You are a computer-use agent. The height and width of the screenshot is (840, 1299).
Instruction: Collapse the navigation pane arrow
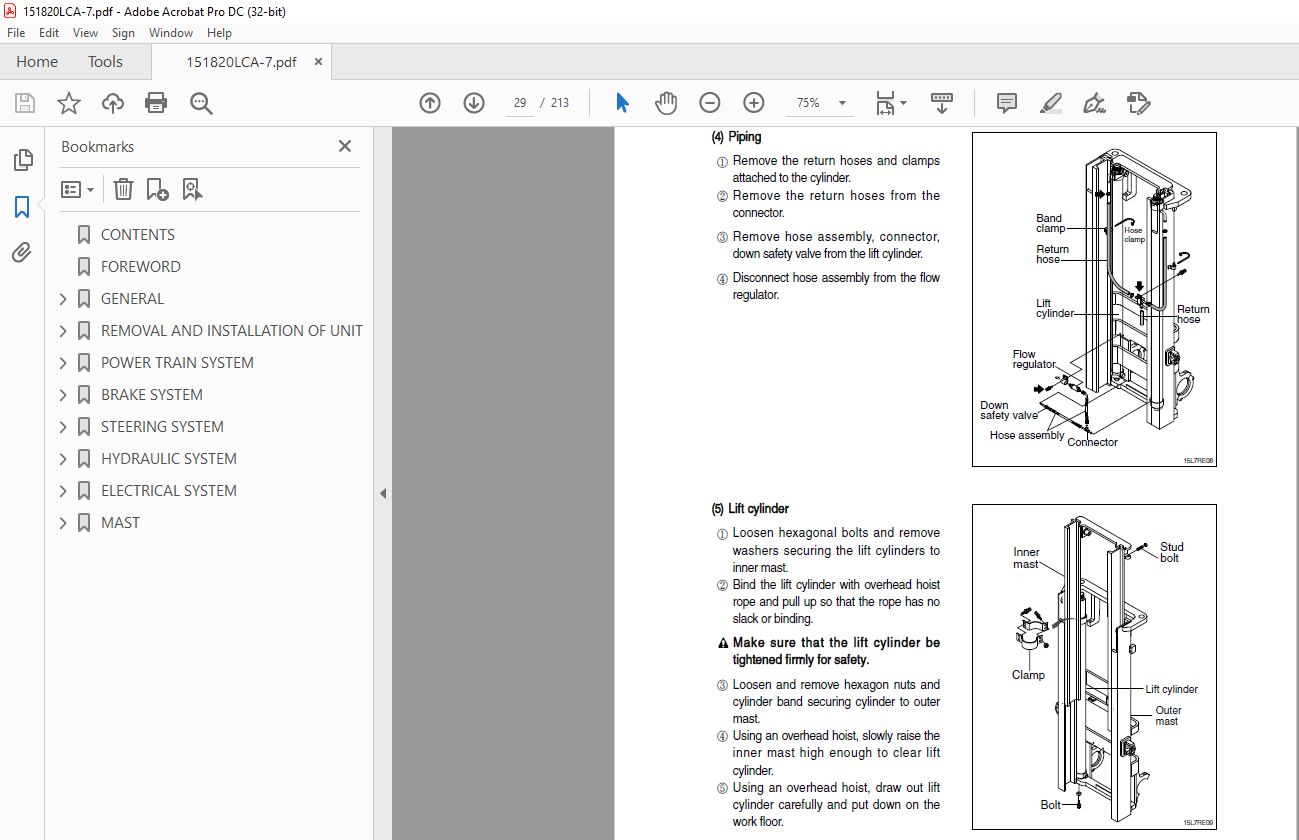382,493
